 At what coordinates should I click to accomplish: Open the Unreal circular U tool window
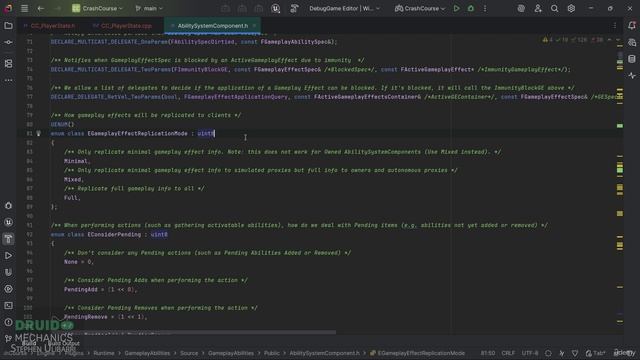click(x=8, y=222)
